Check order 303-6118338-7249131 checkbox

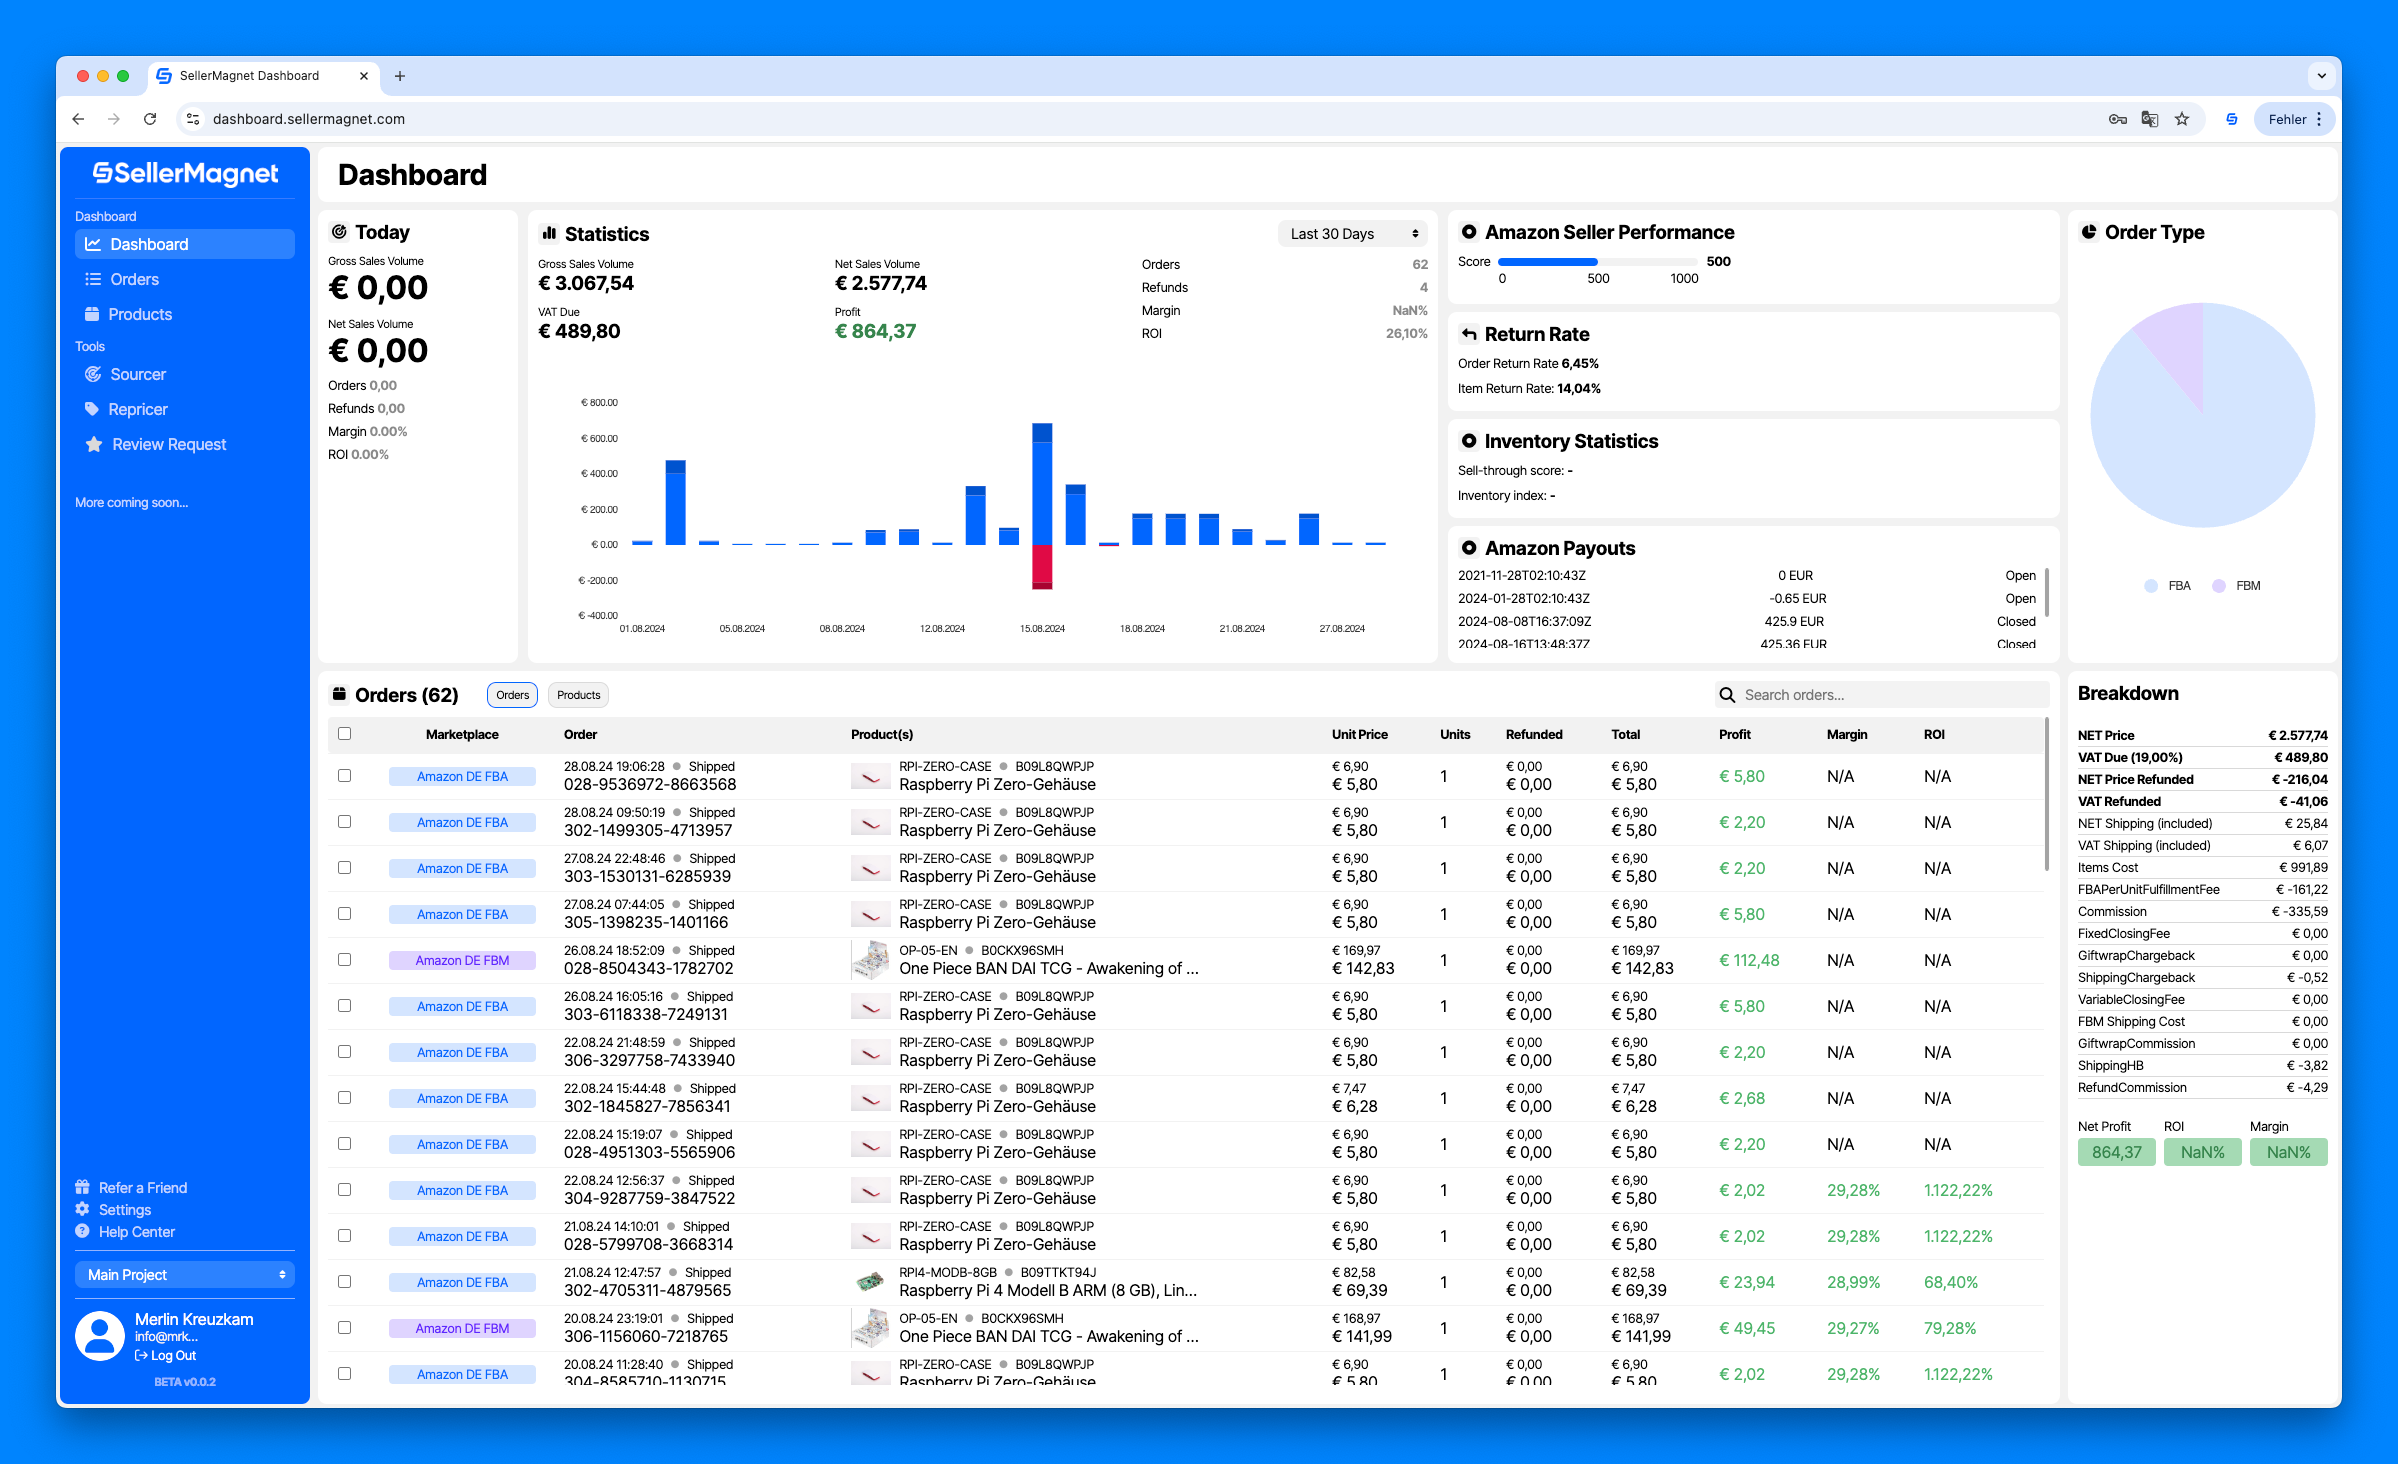[x=345, y=1006]
